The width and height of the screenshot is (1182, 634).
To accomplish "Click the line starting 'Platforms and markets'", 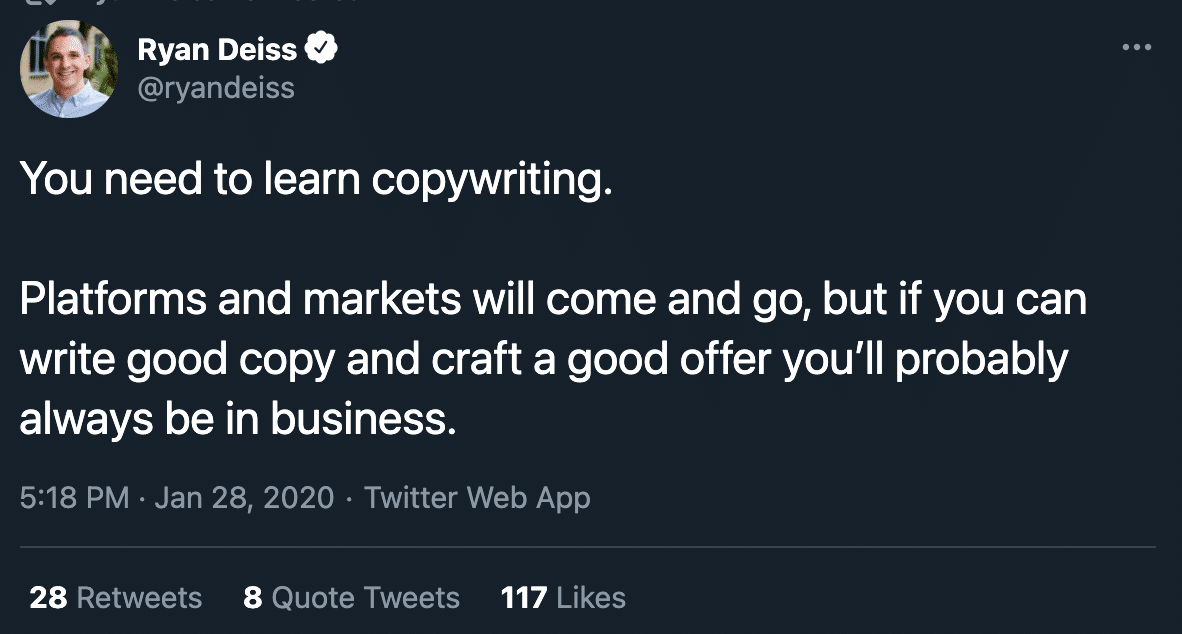I will (553, 299).
